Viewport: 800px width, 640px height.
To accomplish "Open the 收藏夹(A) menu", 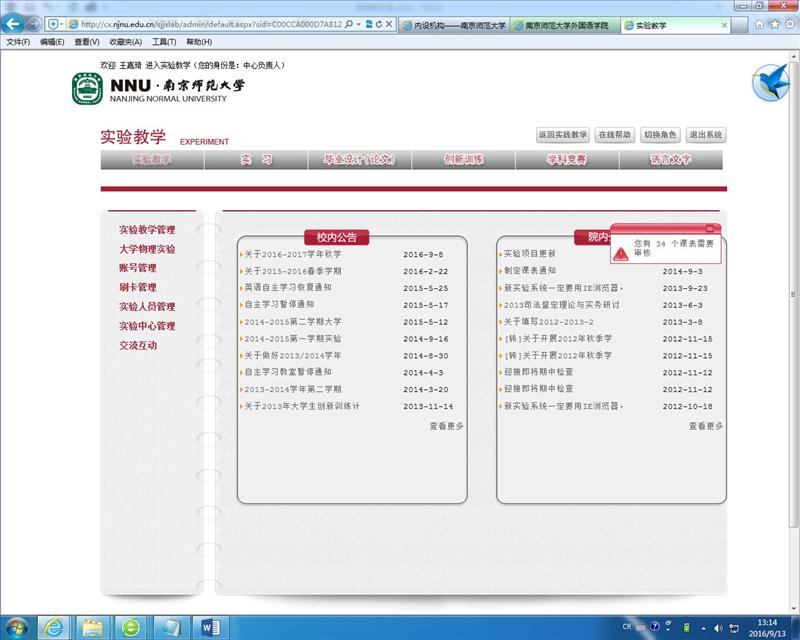I will (x=125, y=42).
